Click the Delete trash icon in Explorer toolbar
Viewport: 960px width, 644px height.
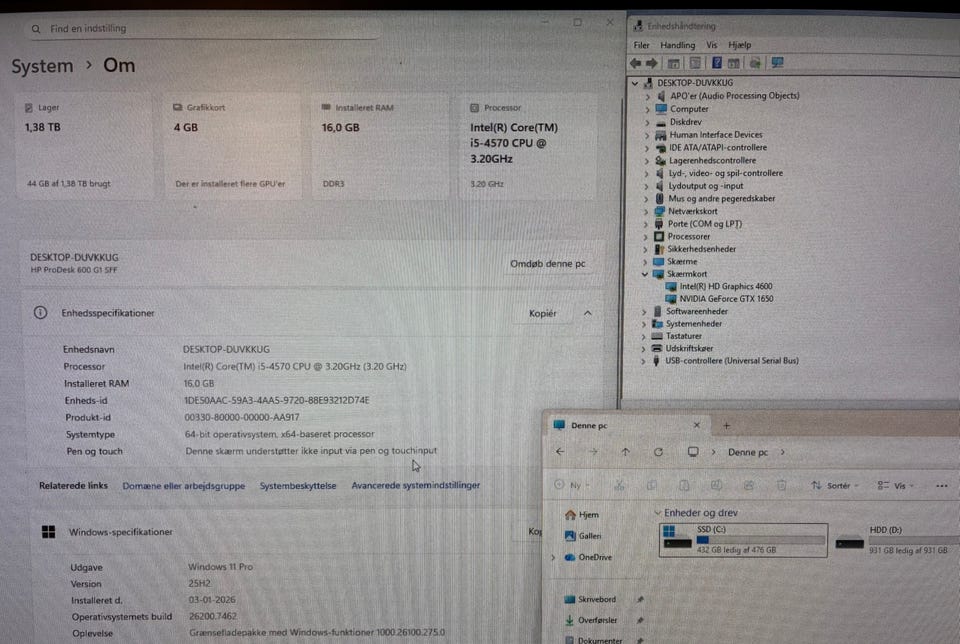point(782,485)
